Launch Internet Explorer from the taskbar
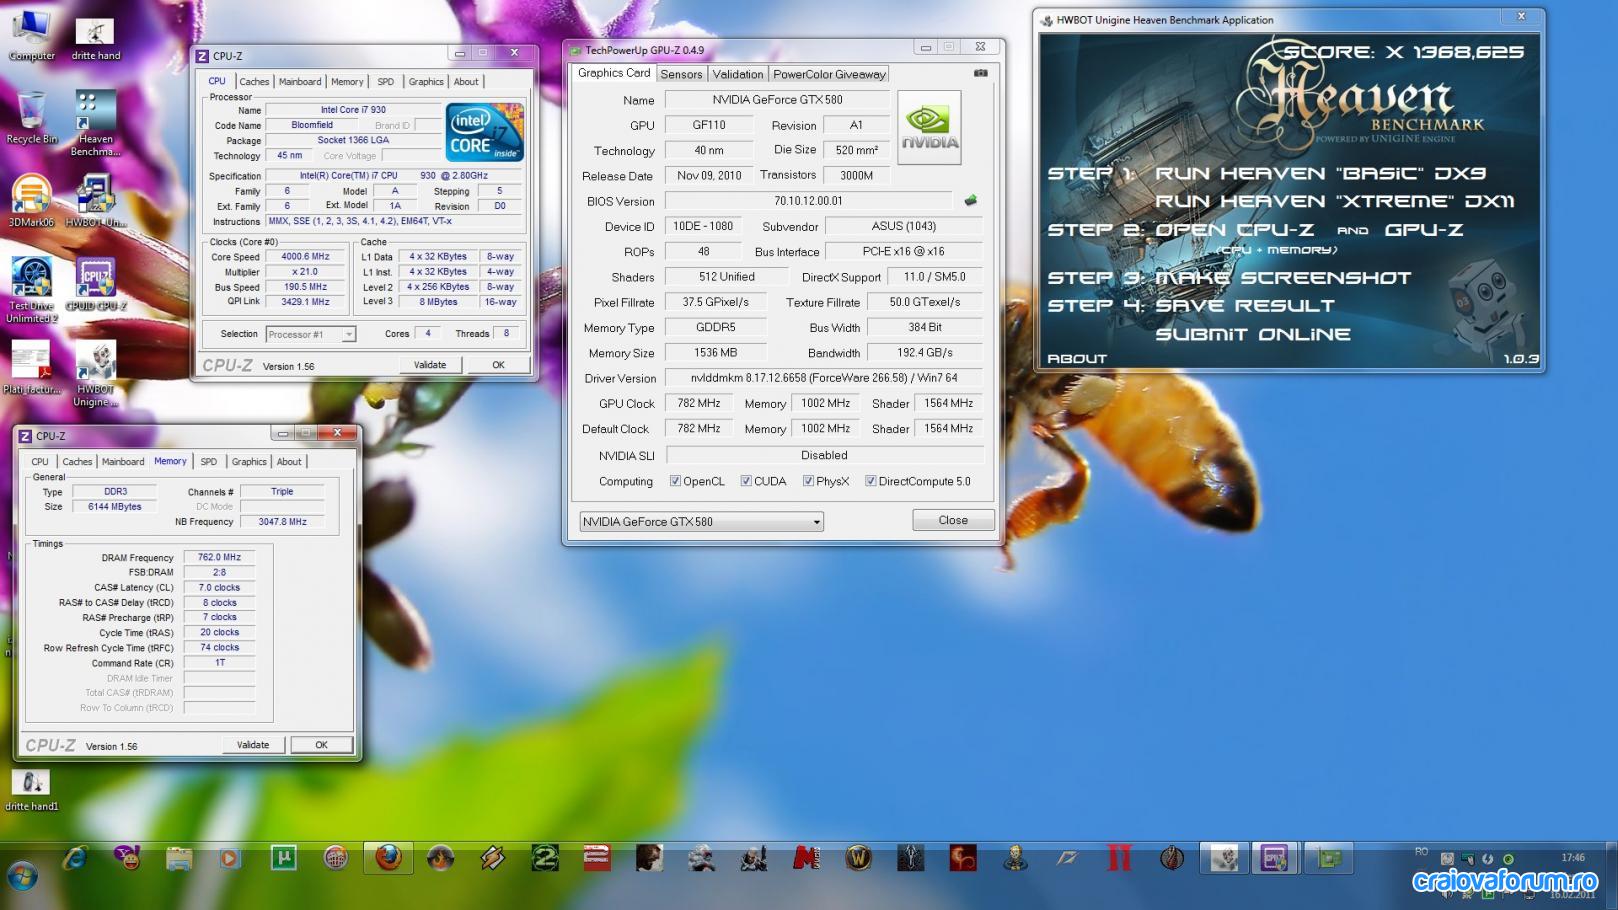1618x910 pixels. click(75, 858)
